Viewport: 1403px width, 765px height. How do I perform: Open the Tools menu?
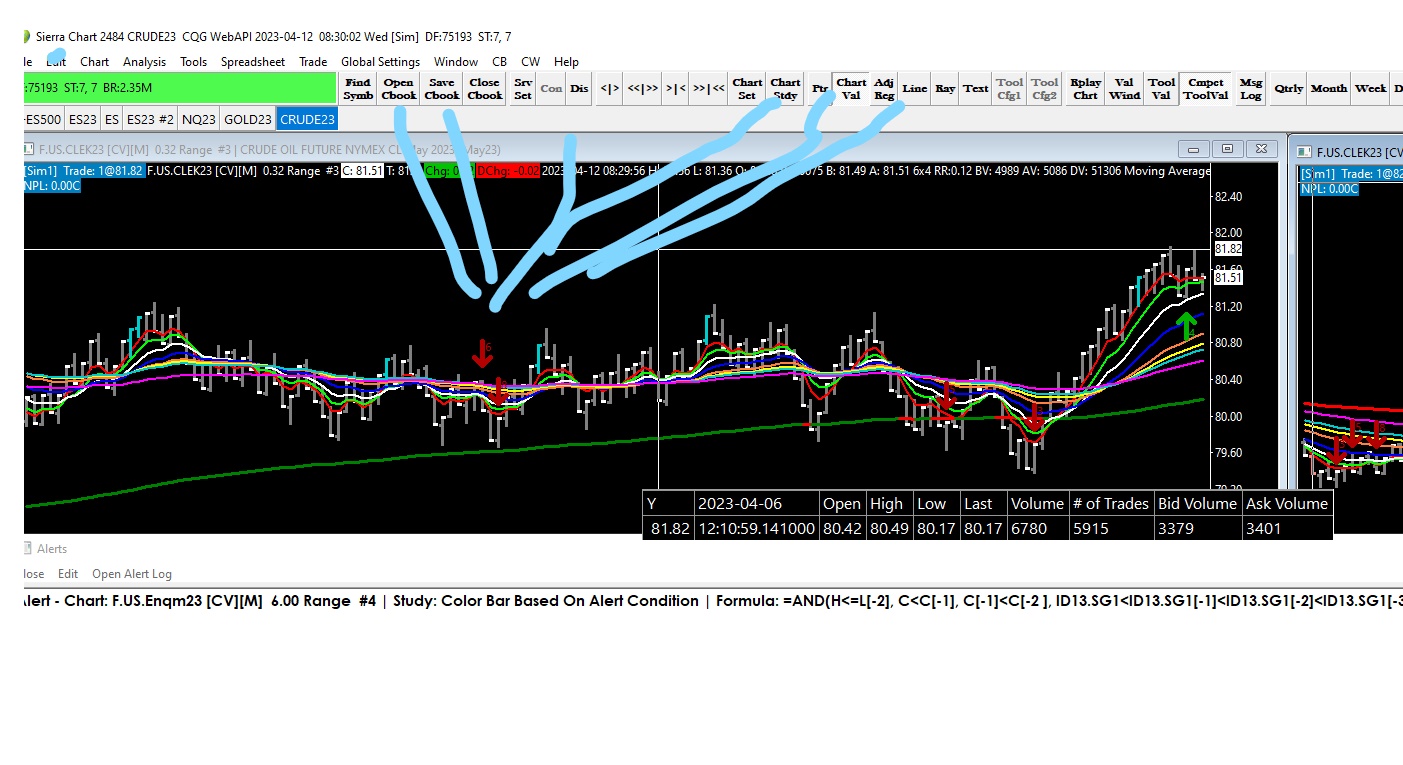[x=193, y=62]
